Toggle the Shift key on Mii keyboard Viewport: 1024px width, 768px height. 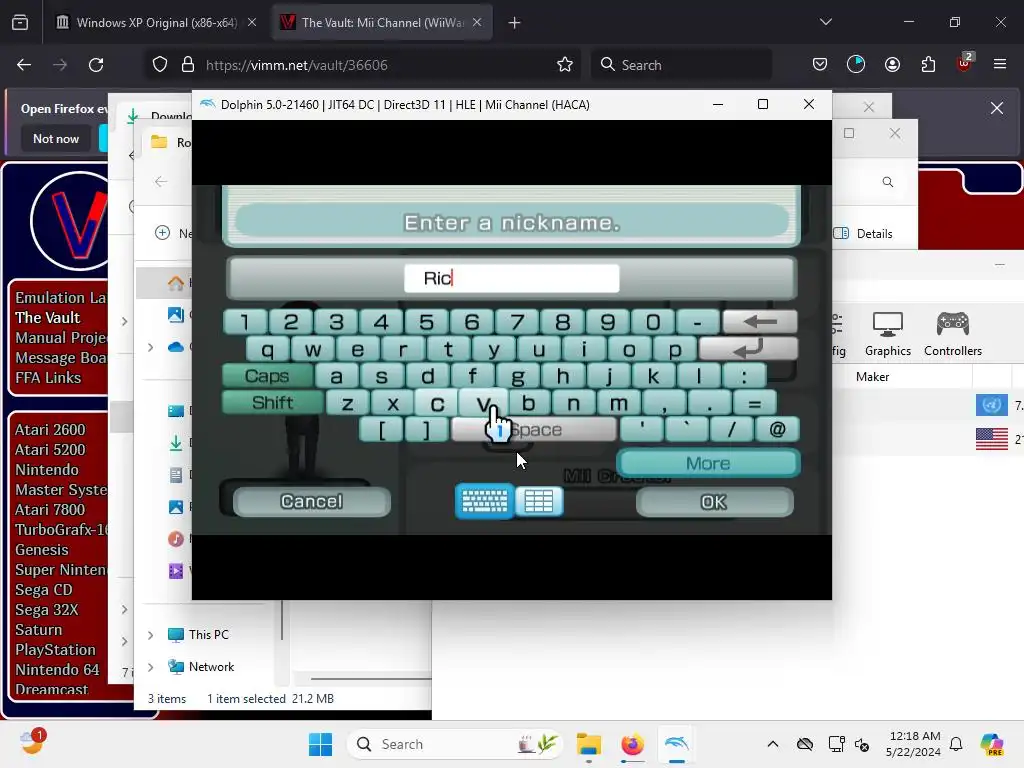272,402
